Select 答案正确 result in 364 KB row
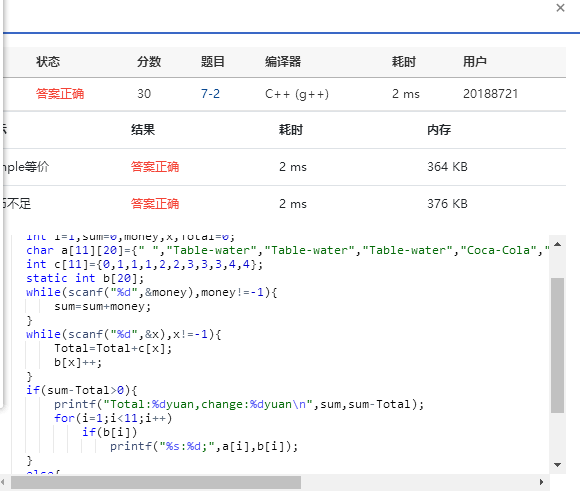Screen dimensions: 580x501 (155, 167)
